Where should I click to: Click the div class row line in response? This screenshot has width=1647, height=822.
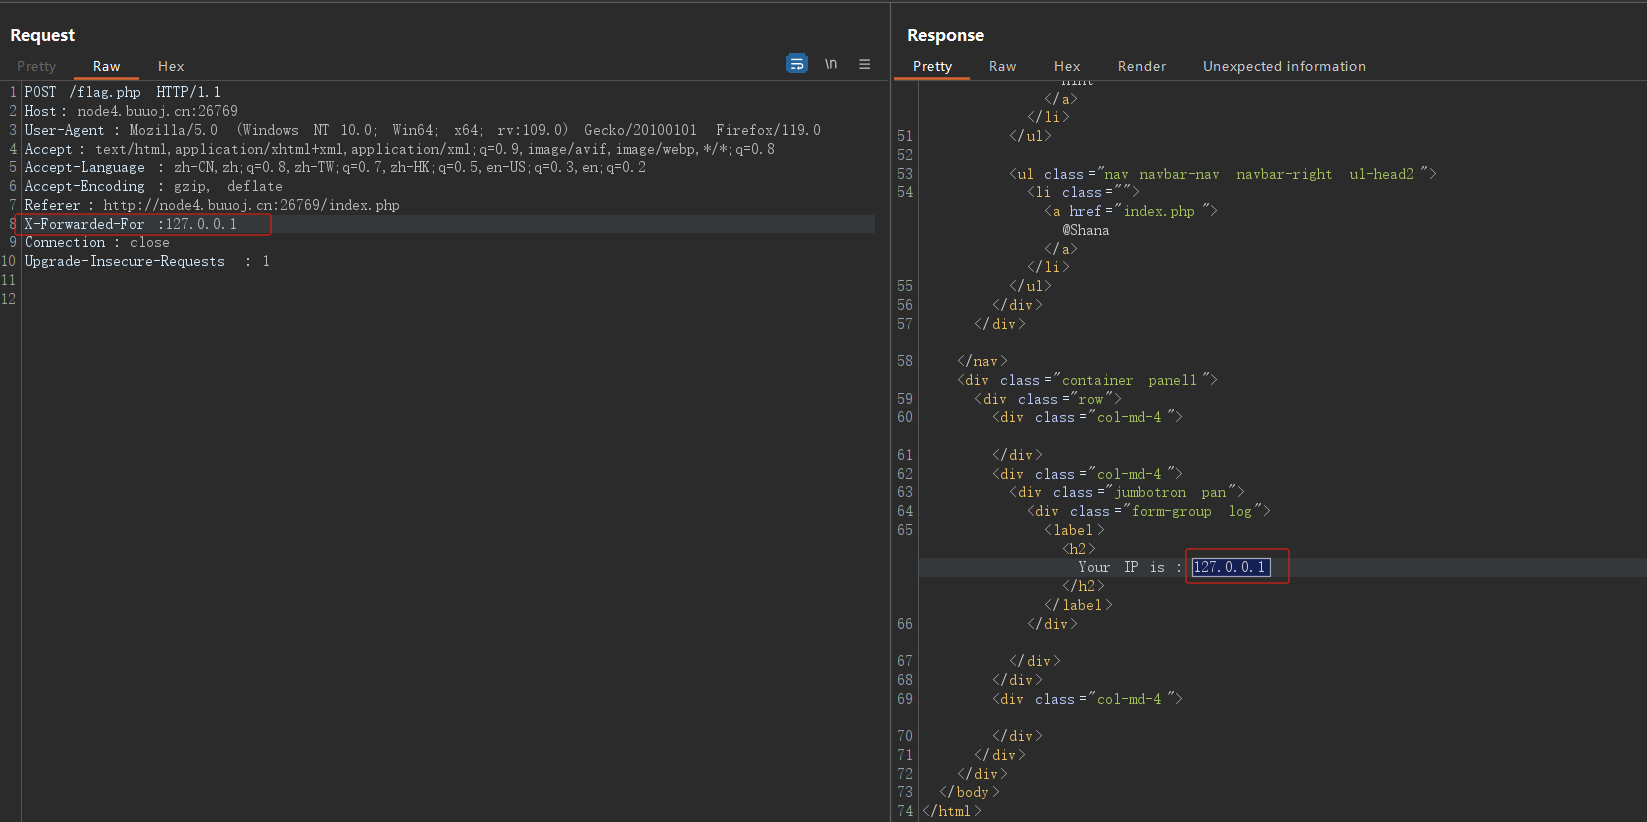[x=1048, y=399]
